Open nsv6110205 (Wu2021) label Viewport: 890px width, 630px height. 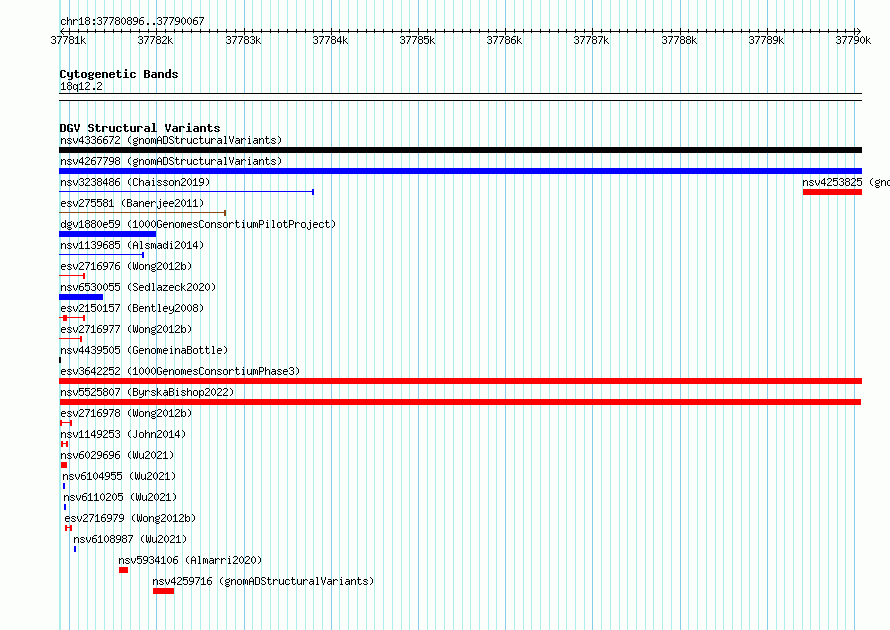[x=120, y=497]
